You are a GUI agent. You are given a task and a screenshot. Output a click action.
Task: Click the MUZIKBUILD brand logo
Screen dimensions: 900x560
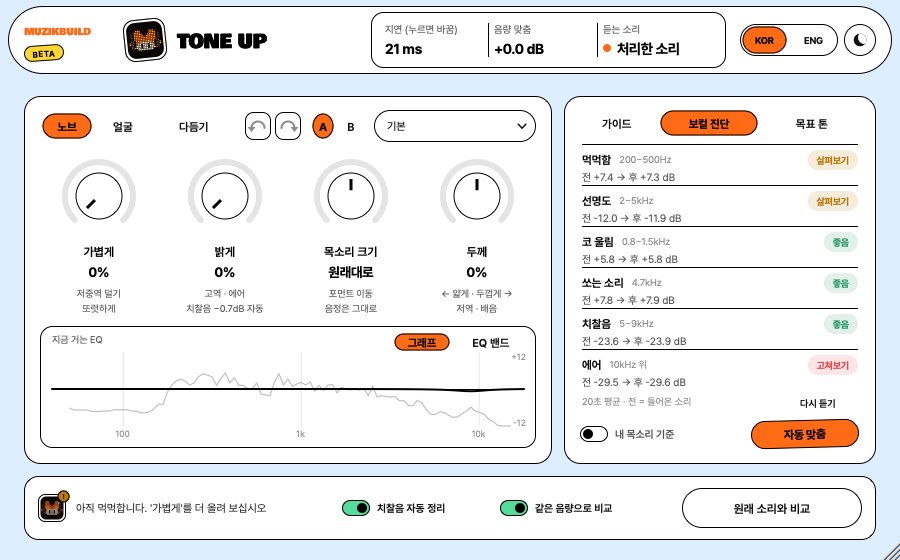pyautogui.click(x=57, y=32)
